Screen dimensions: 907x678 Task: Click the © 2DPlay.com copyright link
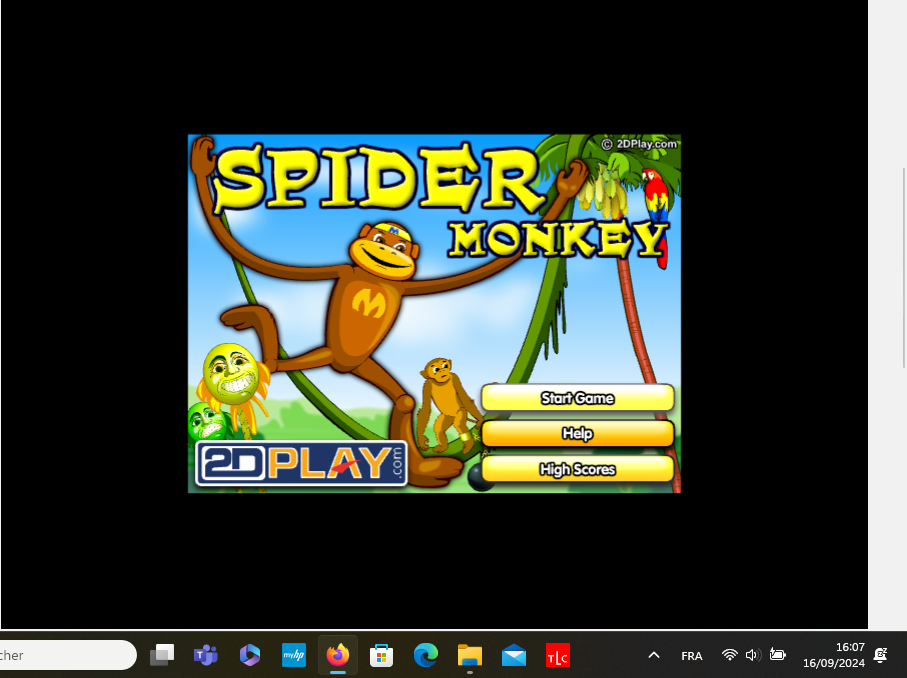pyautogui.click(x=639, y=144)
